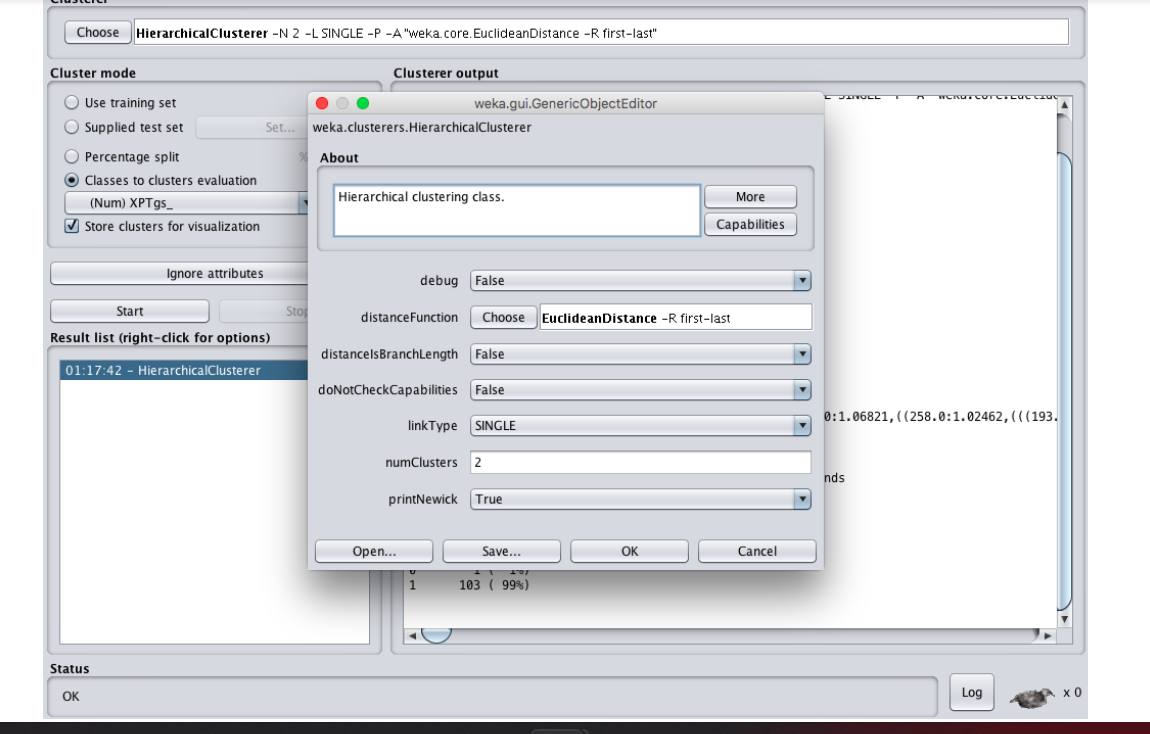Click the vertical scrollbar thumb in output
This screenshot has height=734, width=1150.
[1064, 379]
